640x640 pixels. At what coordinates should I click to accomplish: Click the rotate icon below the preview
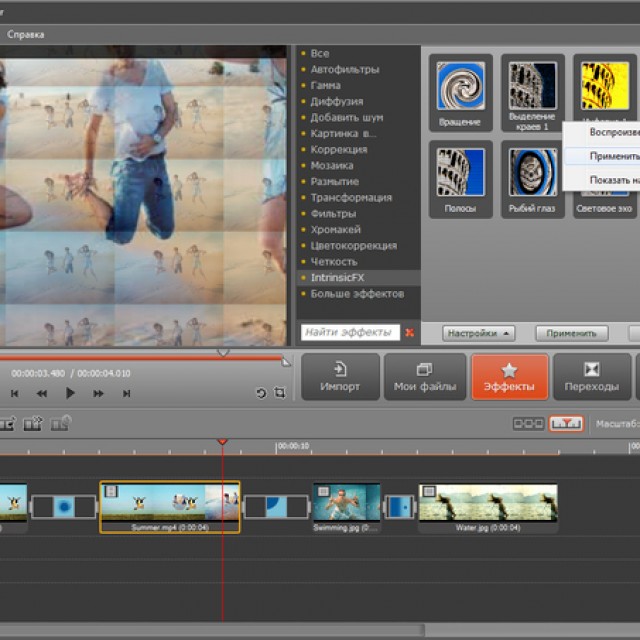261,393
